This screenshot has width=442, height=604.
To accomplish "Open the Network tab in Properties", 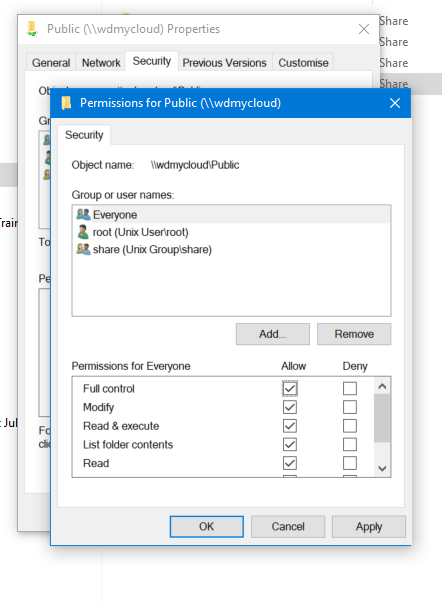I will 101,63.
